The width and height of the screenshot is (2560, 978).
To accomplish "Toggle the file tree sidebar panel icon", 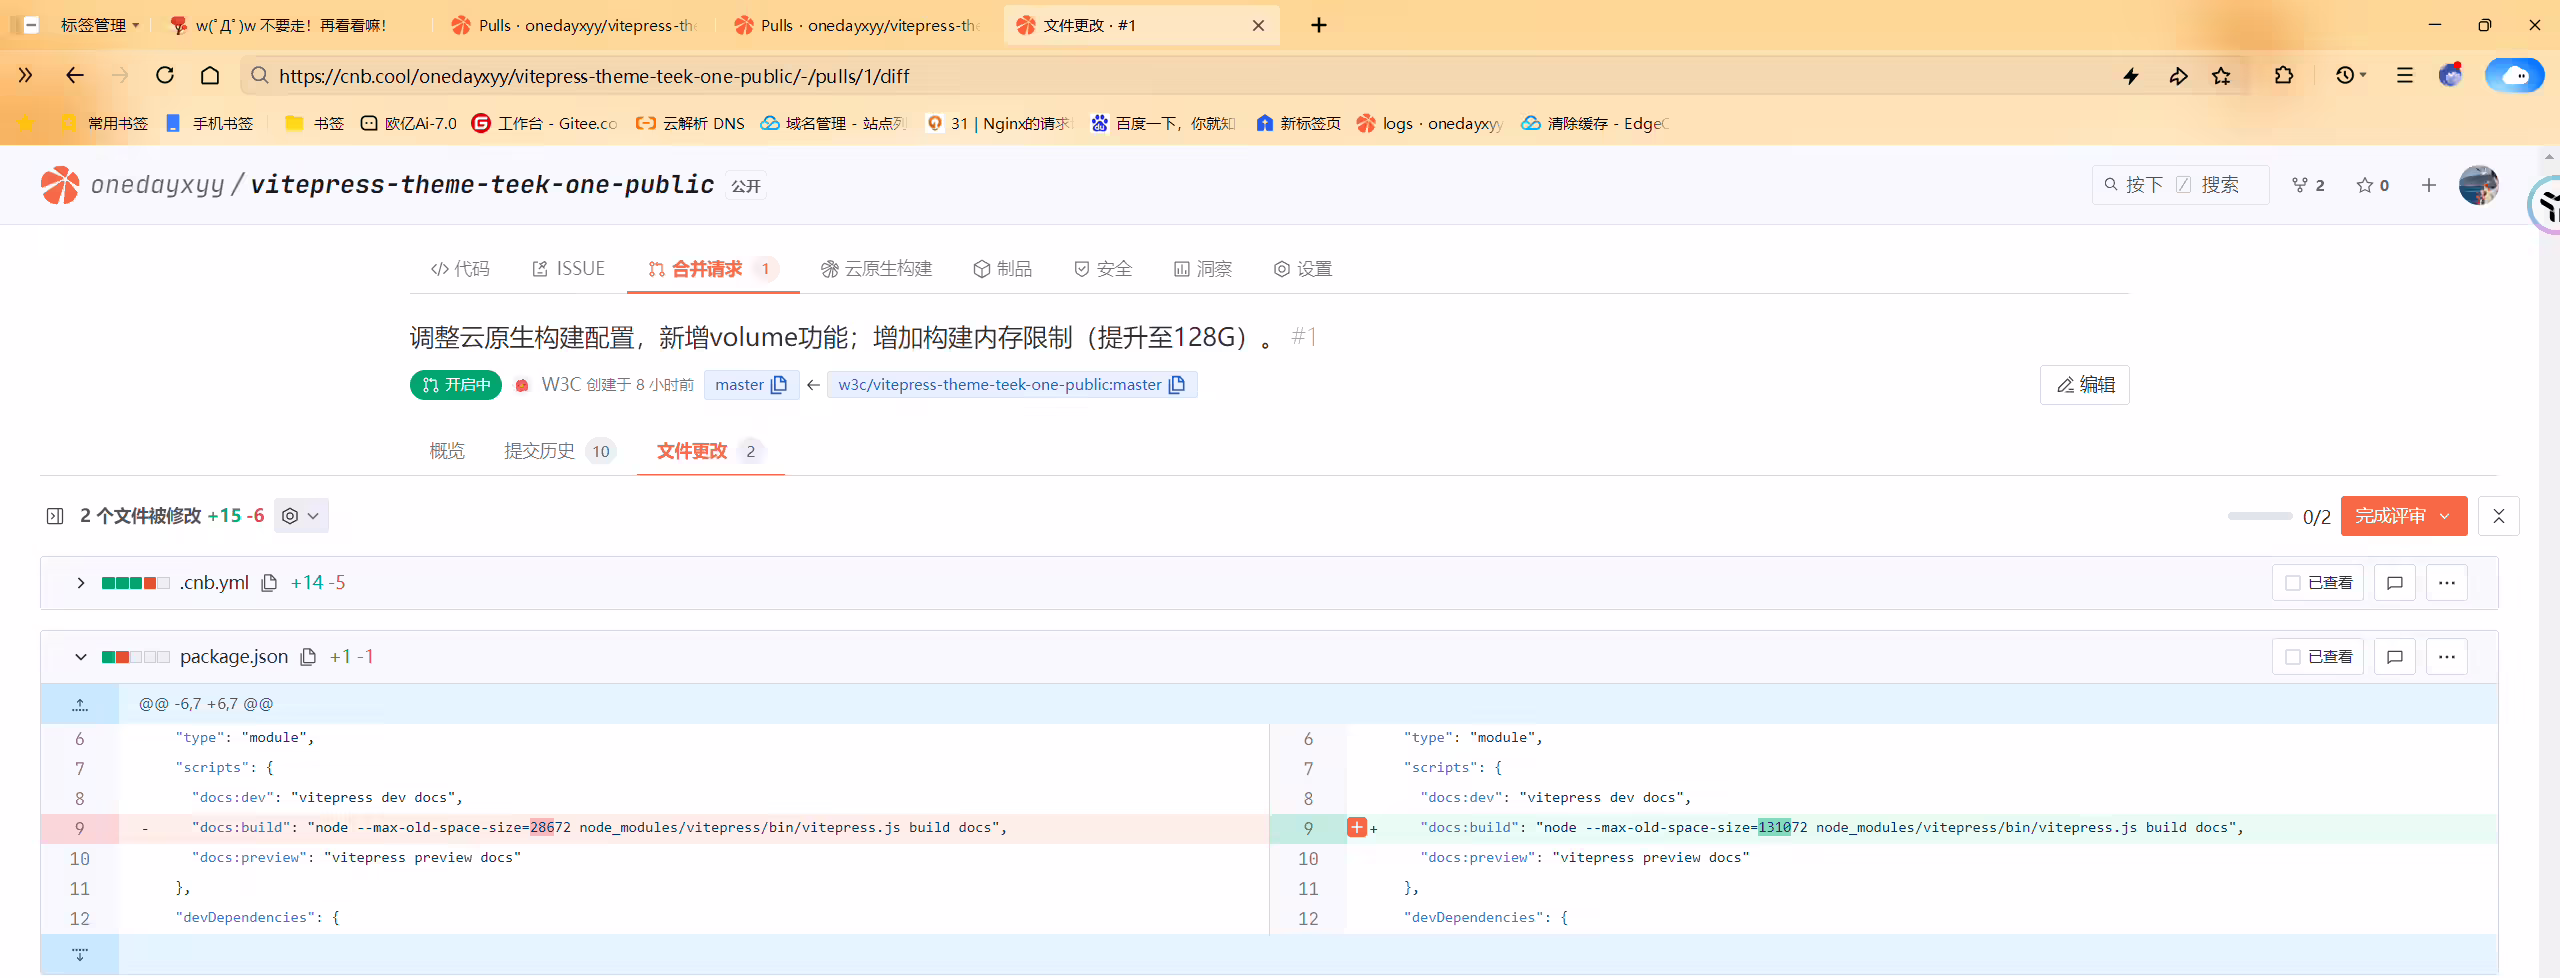I will click(55, 516).
